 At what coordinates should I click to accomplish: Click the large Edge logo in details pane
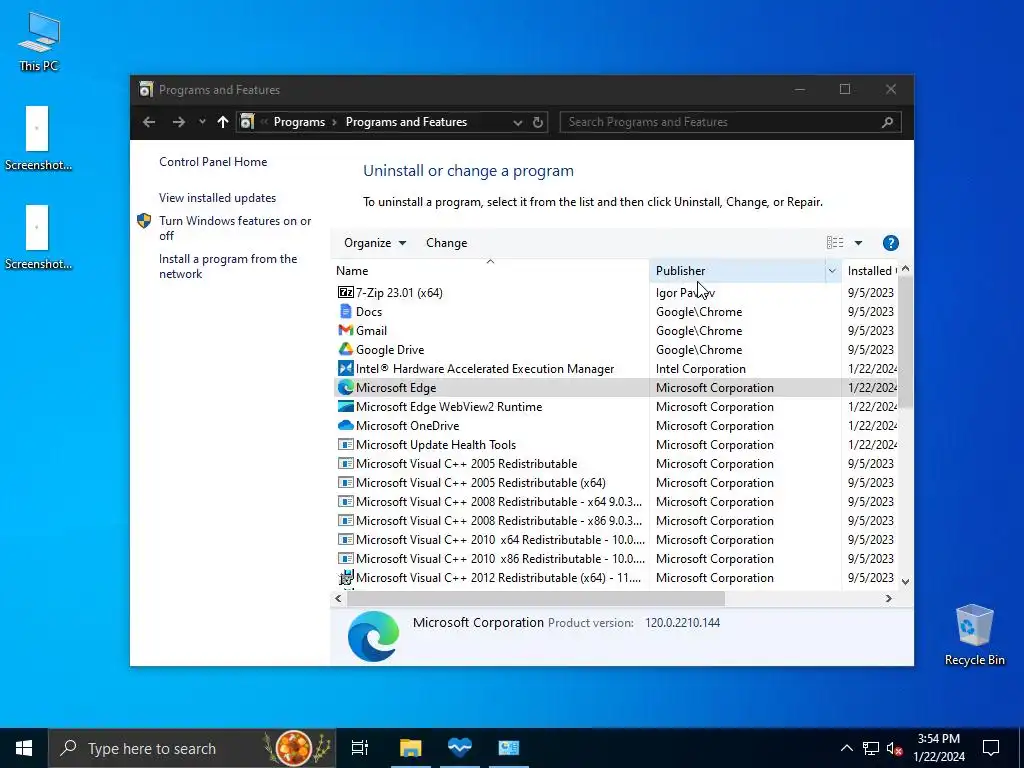tap(373, 635)
